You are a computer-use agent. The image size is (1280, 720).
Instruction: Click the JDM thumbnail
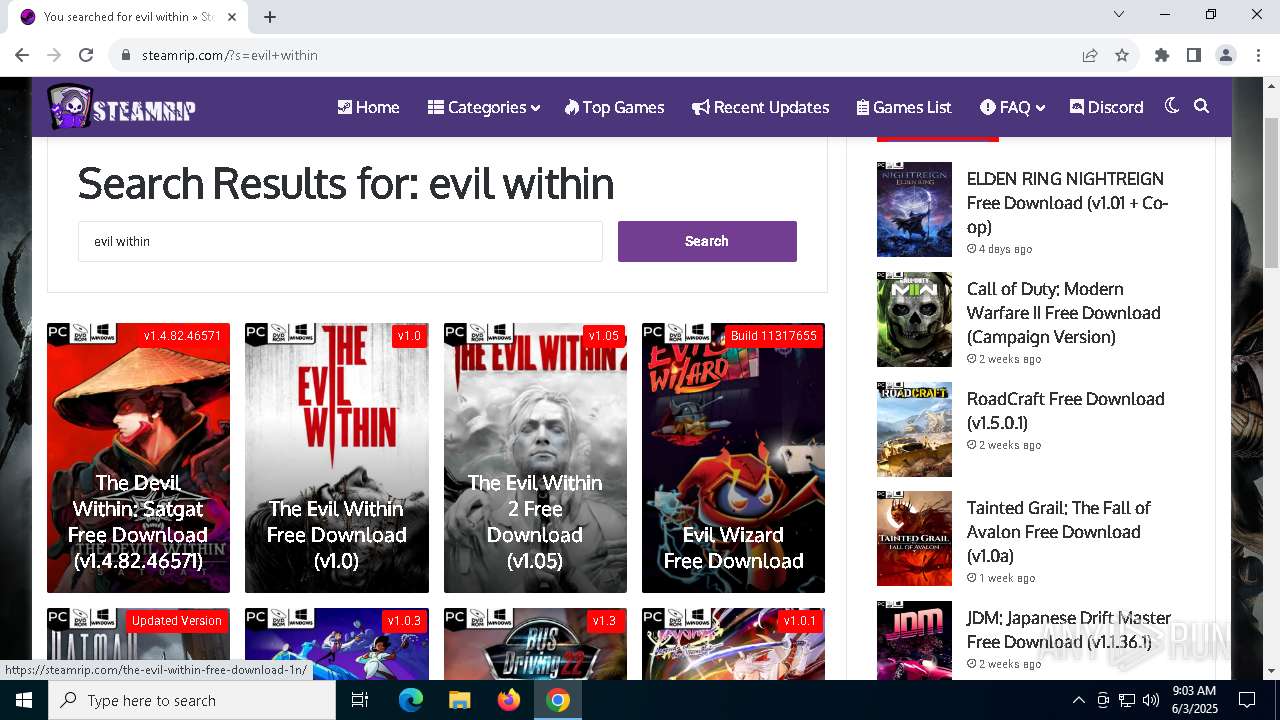click(x=914, y=640)
